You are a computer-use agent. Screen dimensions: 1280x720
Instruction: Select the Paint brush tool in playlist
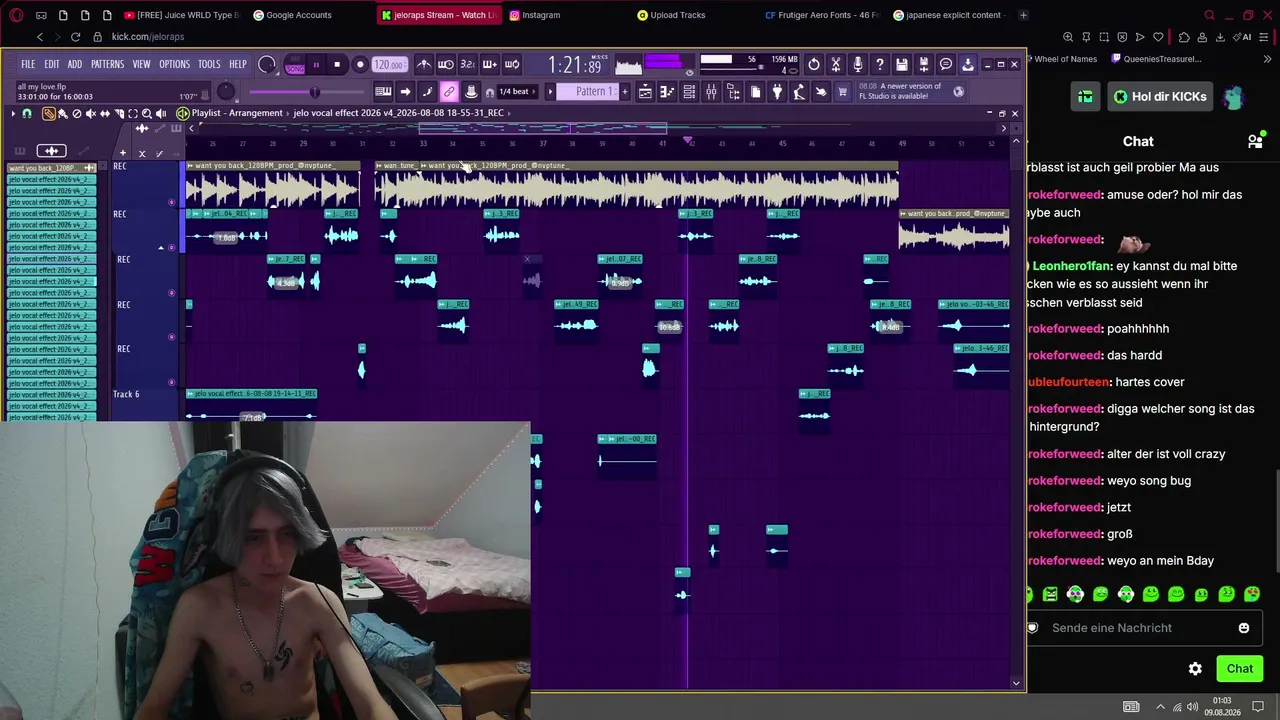pyautogui.click(x=63, y=113)
